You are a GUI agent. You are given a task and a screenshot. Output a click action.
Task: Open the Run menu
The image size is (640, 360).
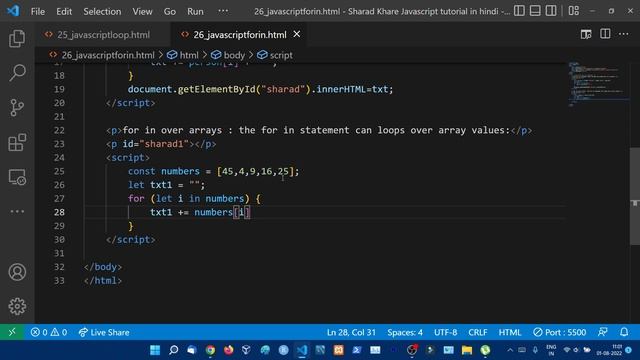195,11
